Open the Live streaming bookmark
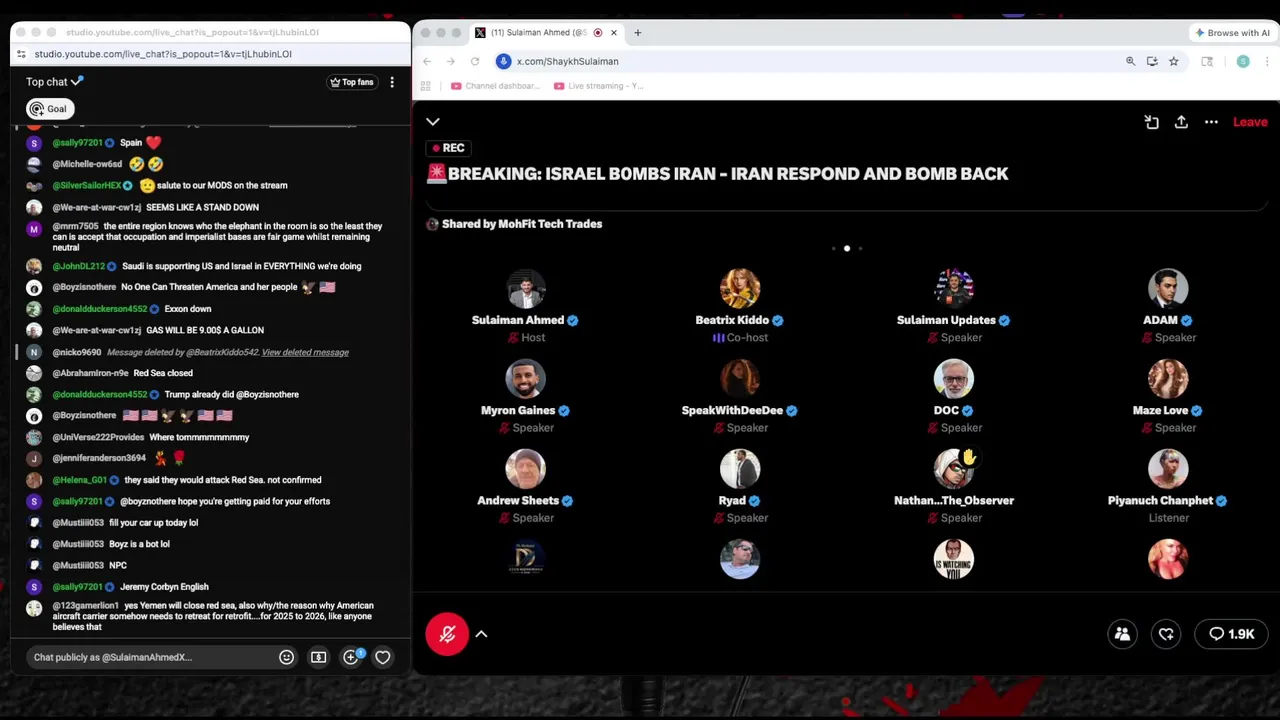The image size is (1280, 720). point(599,86)
